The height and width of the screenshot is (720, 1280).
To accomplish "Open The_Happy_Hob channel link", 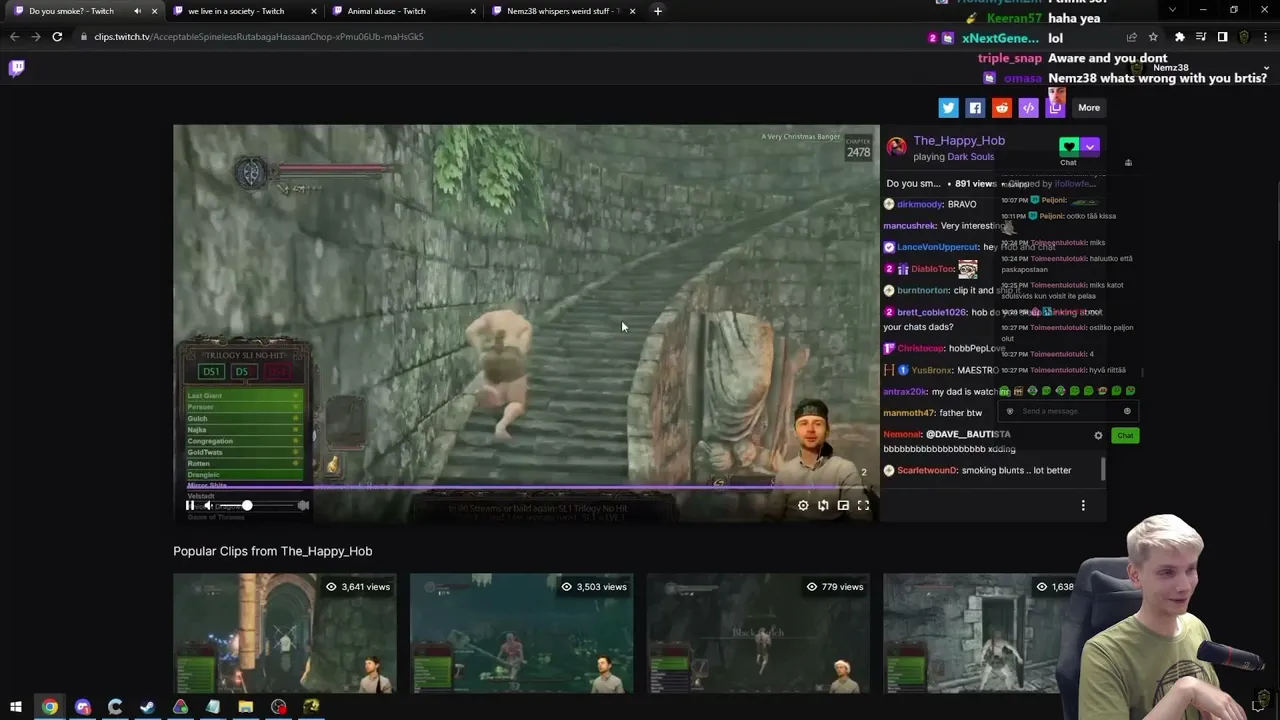I will click(x=959, y=141).
